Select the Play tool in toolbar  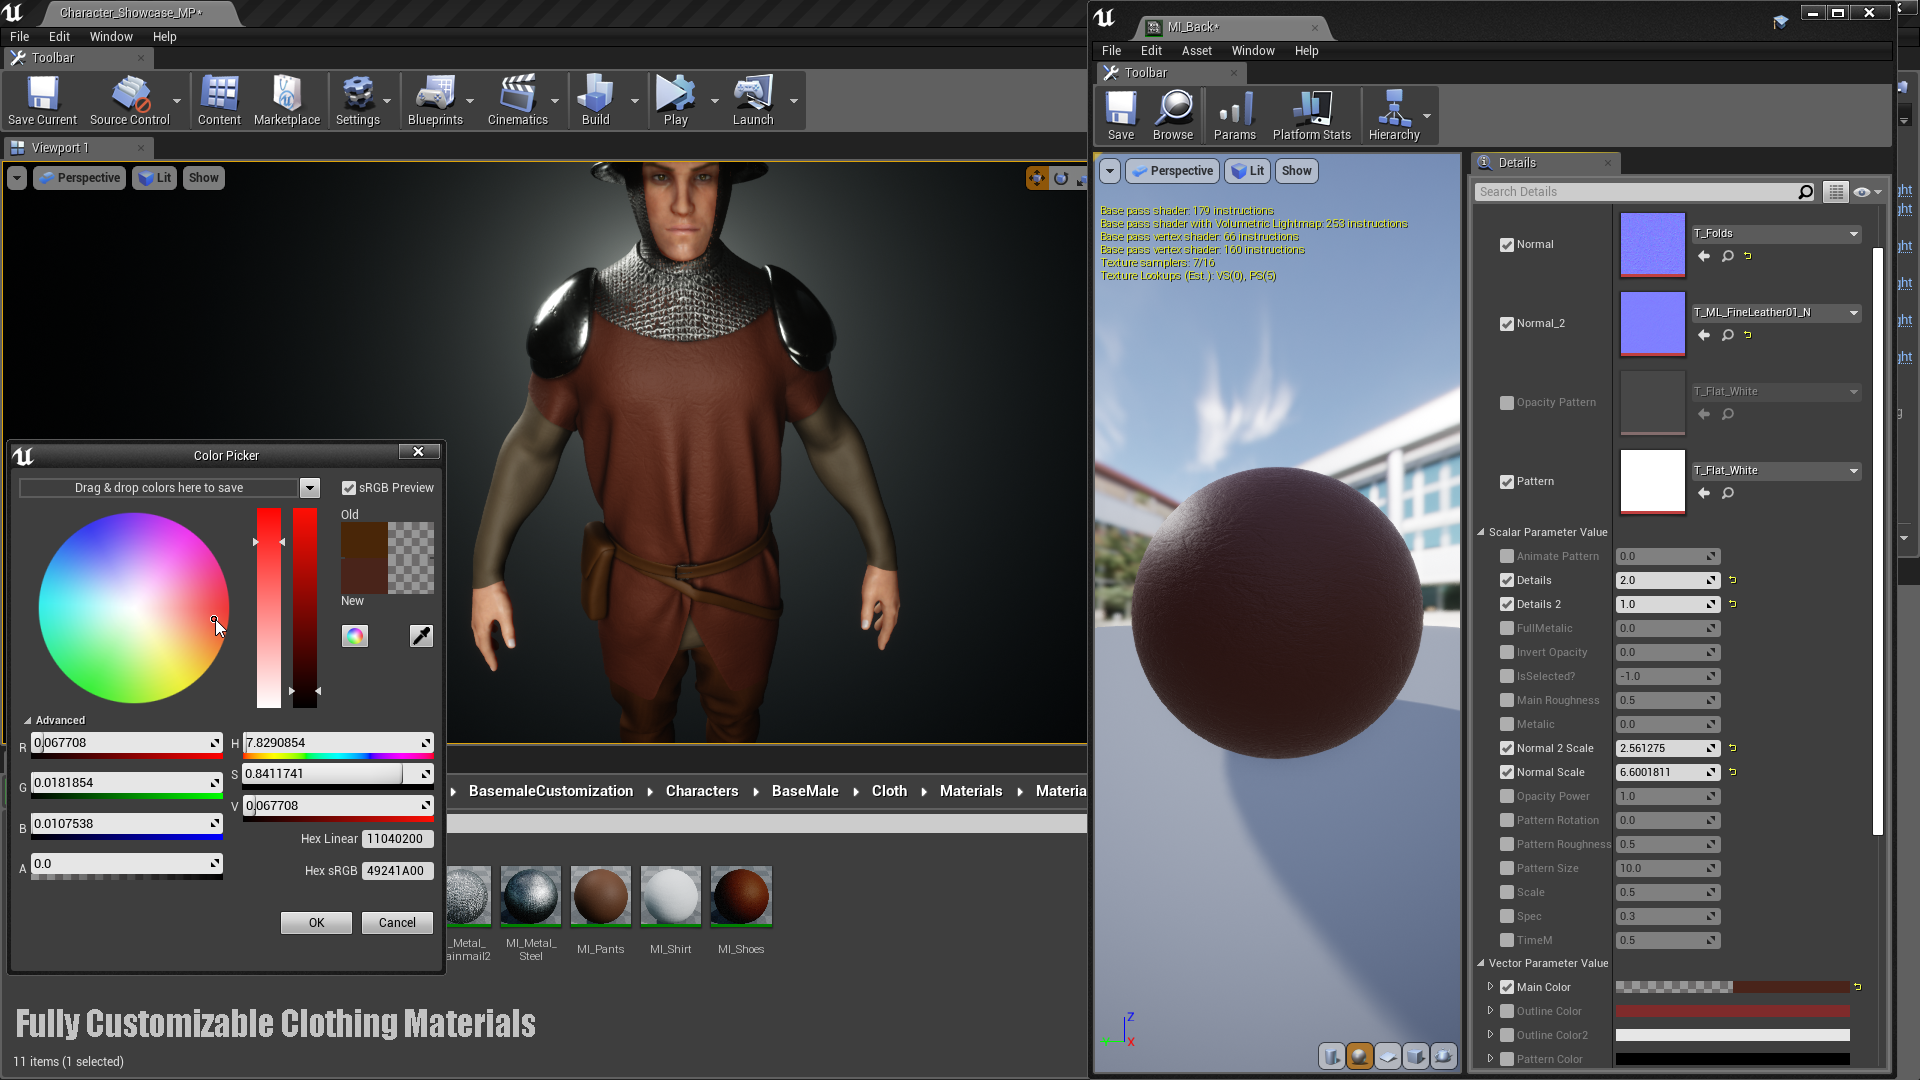(x=675, y=100)
